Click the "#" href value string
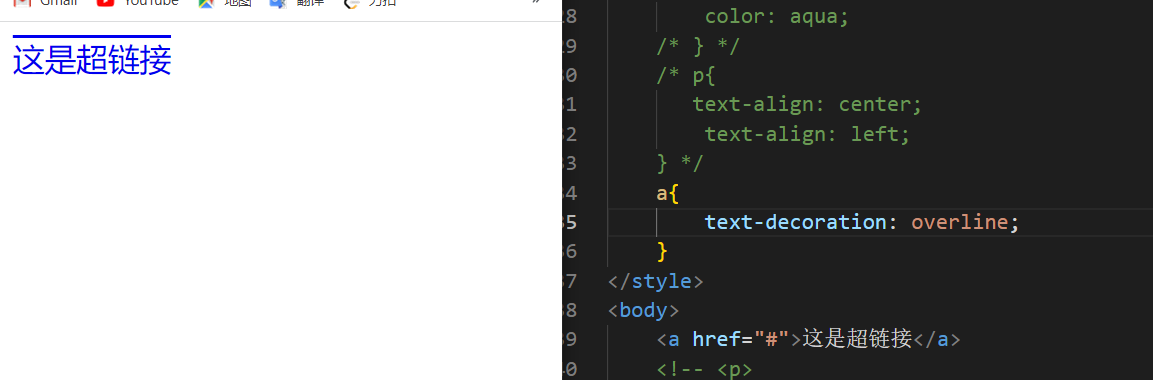The height and width of the screenshot is (380, 1153). click(771, 339)
